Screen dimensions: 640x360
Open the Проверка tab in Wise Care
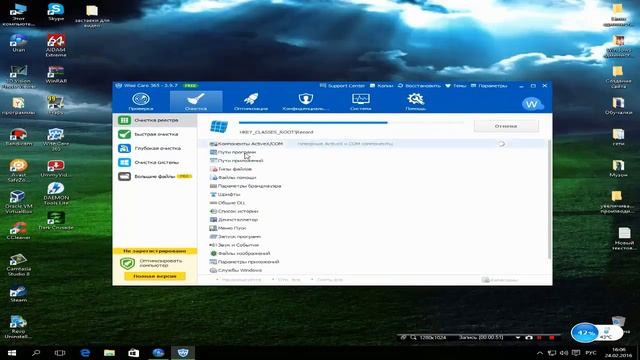pos(141,102)
